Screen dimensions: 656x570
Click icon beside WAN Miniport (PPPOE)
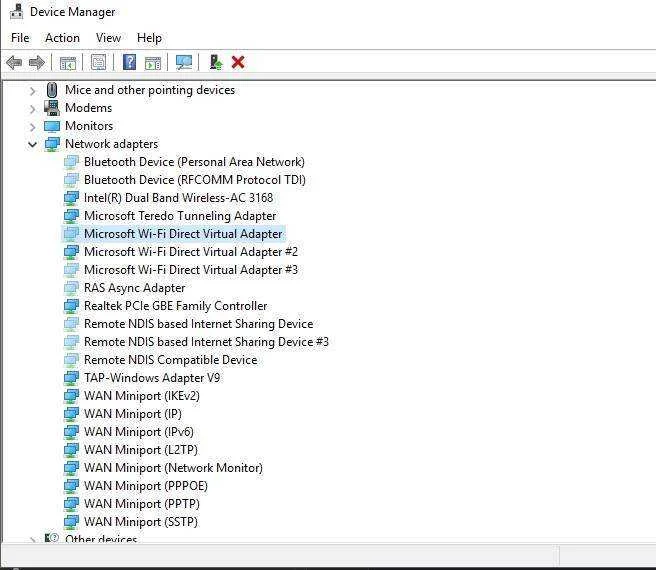click(x=72, y=486)
